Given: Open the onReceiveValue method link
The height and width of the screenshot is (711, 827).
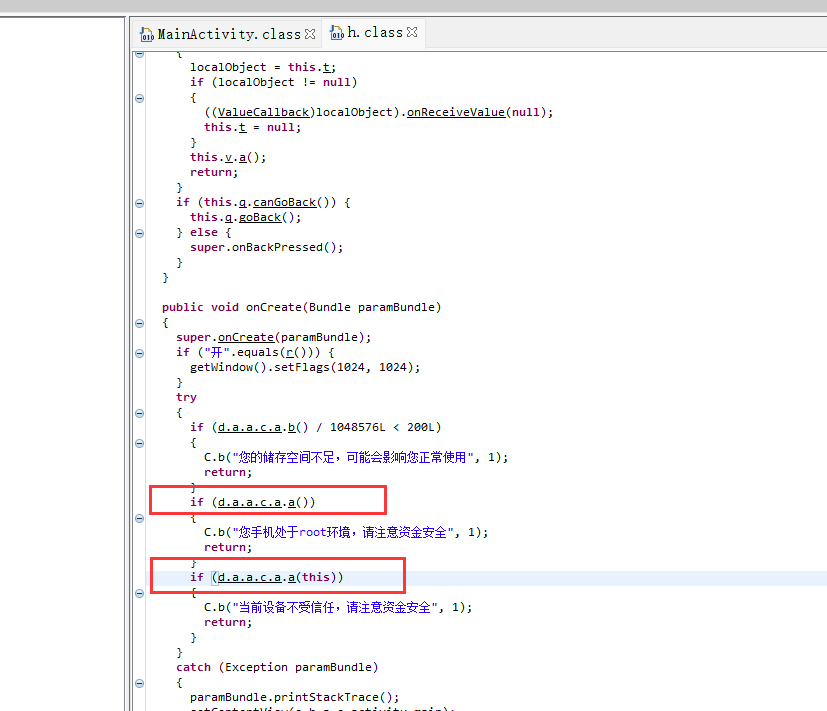Looking at the screenshot, I should tap(456, 112).
